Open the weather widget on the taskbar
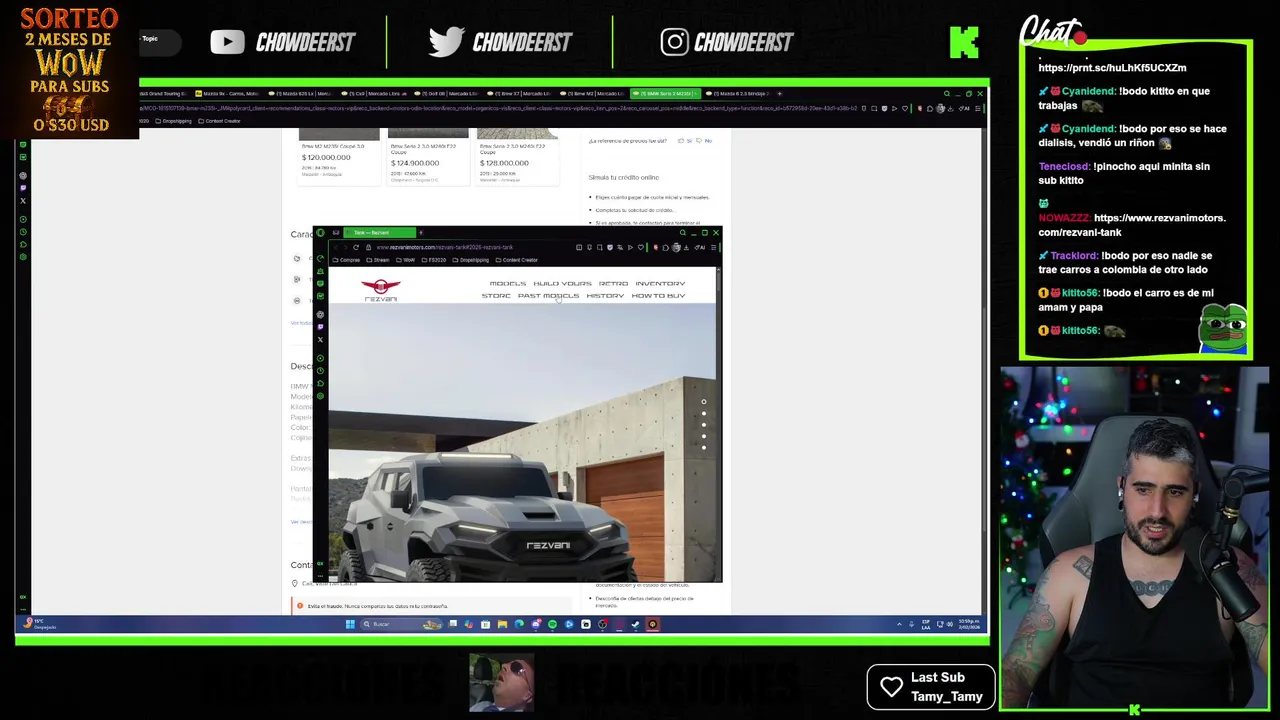Image resolution: width=1280 pixels, height=720 pixels. click(38, 623)
